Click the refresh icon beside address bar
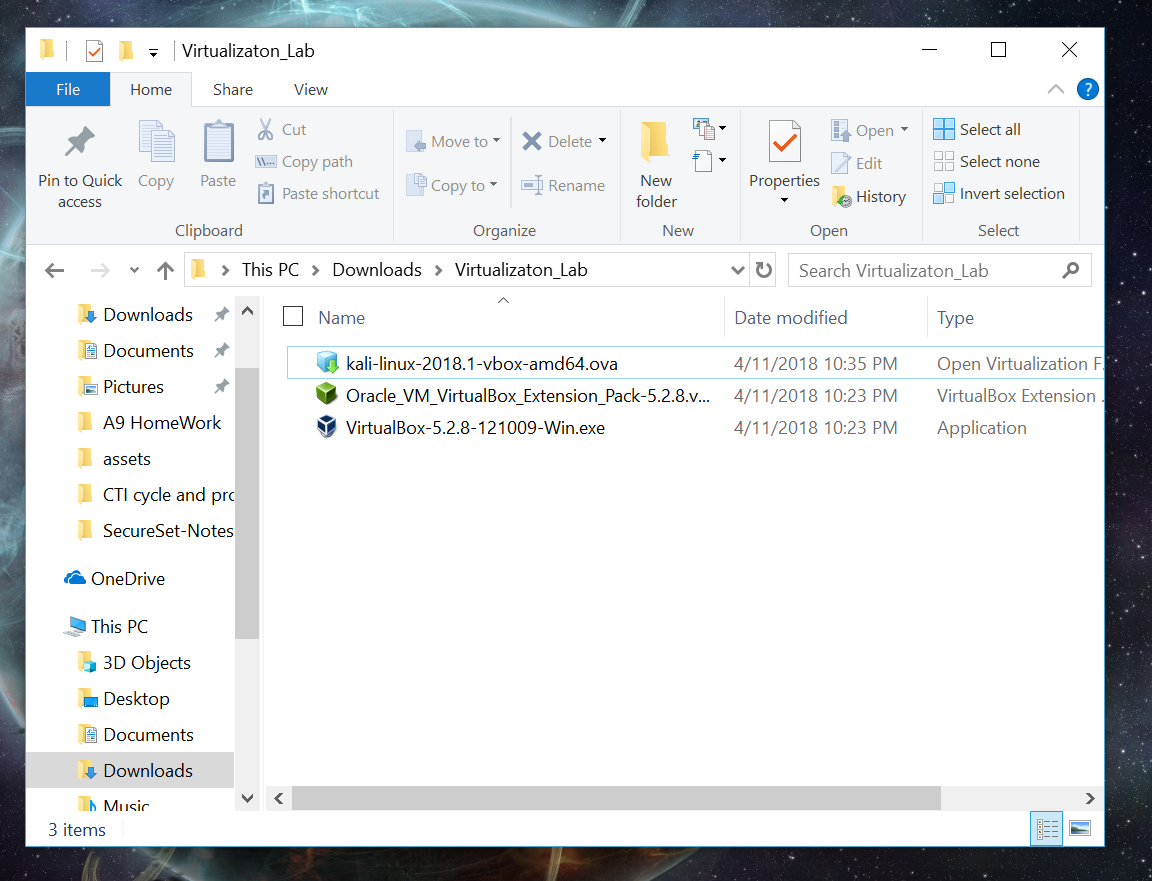 [x=764, y=270]
